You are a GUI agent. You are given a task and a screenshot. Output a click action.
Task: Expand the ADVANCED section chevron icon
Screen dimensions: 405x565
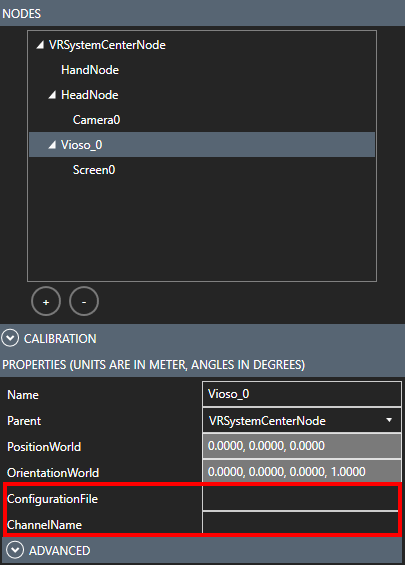tap(15, 550)
